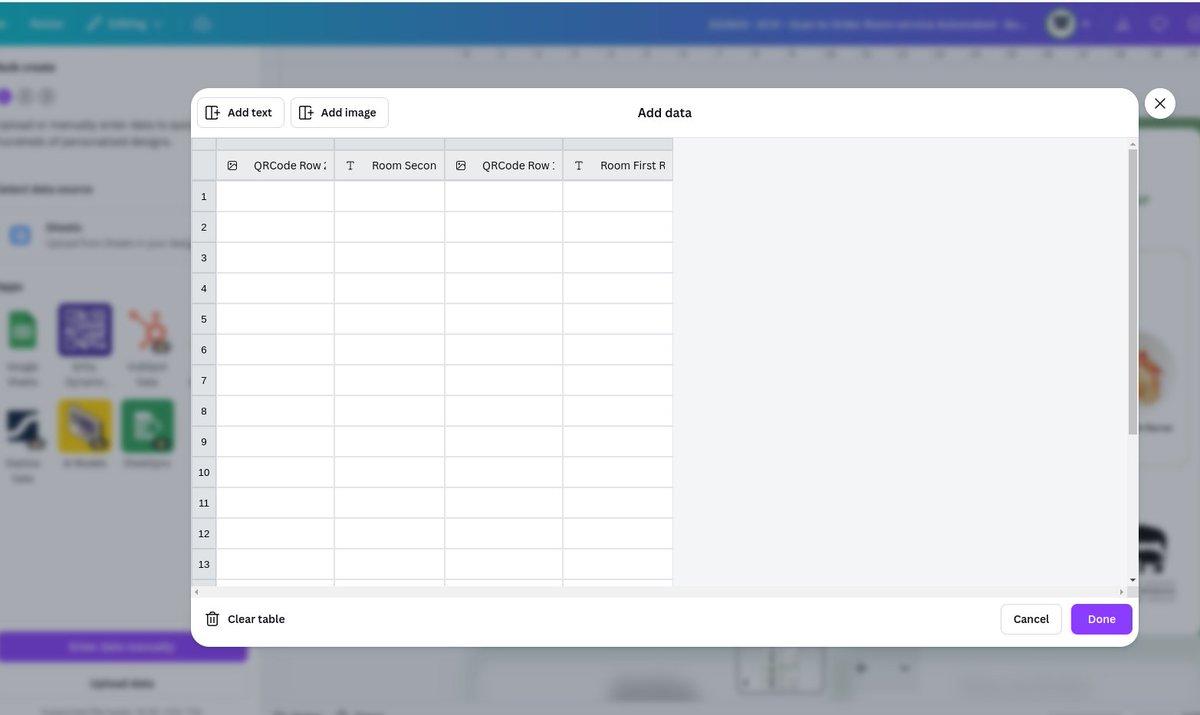Click the text icon in Room Secon header
Image resolution: width=1200 pixels, height=715 pixels.
pyautogui.click(x=350, y=166)
